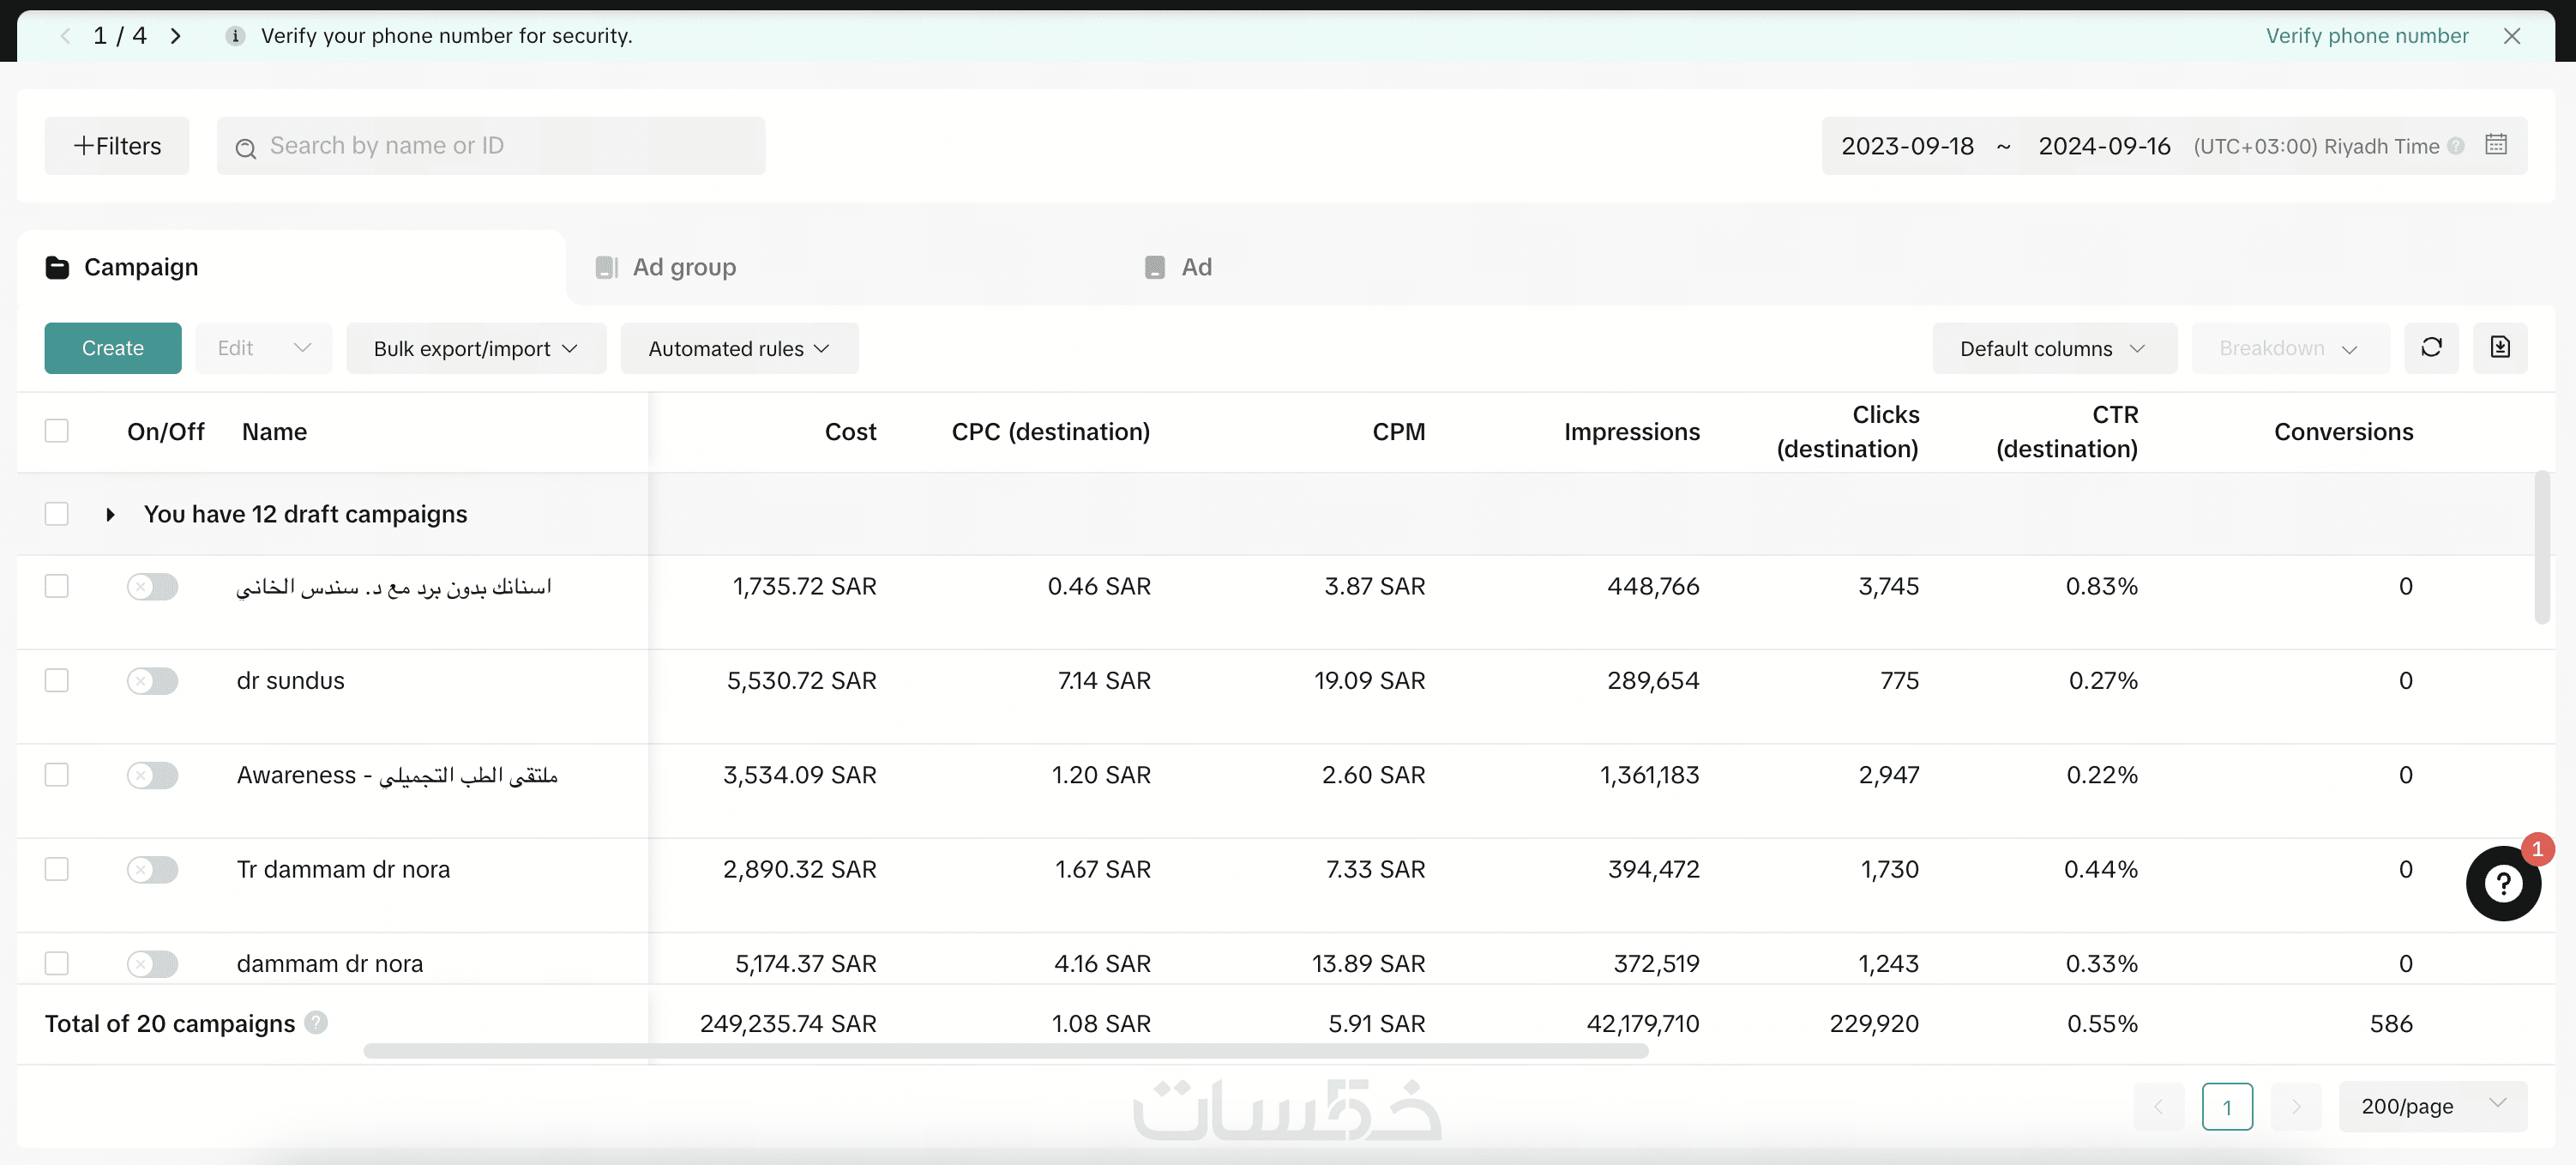Expand the 12 draft campaigns row

click(x=110, y=514)
